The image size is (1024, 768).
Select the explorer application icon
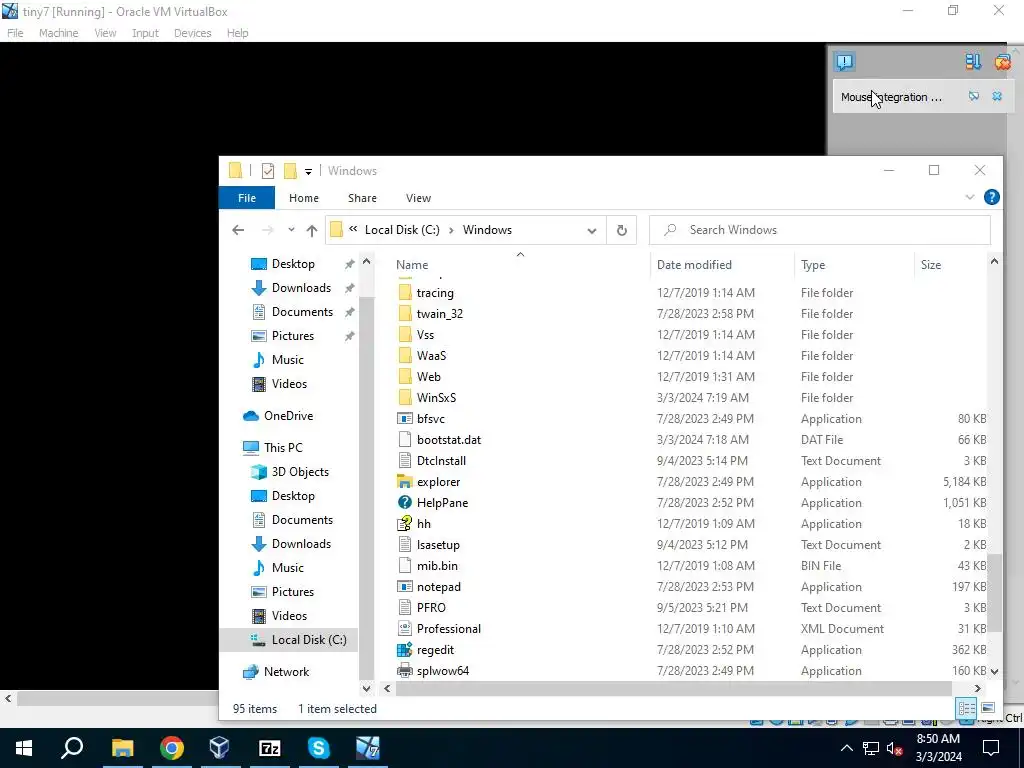pos(405,482)
